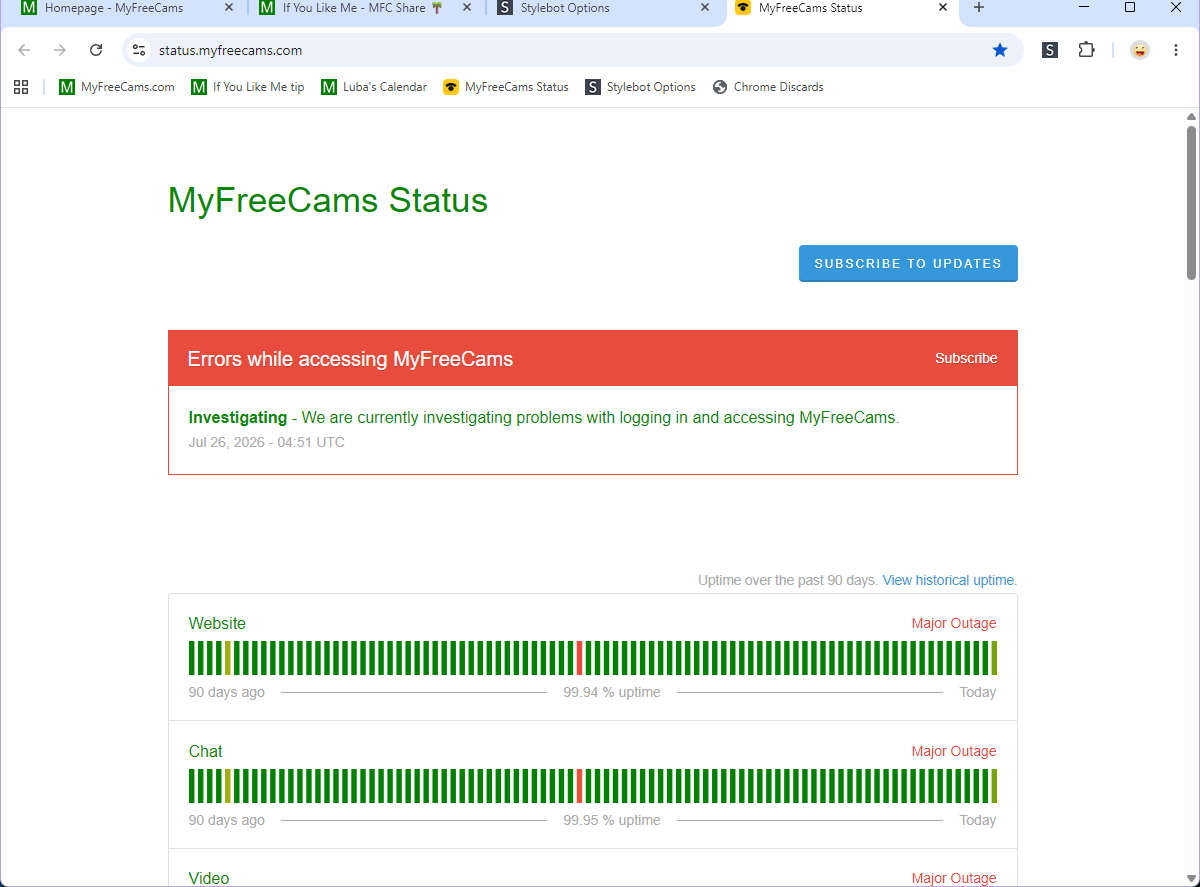The image size is (1200, 887).
Task: Open Luba's Calendar bookmark
Action: (374, 87)
